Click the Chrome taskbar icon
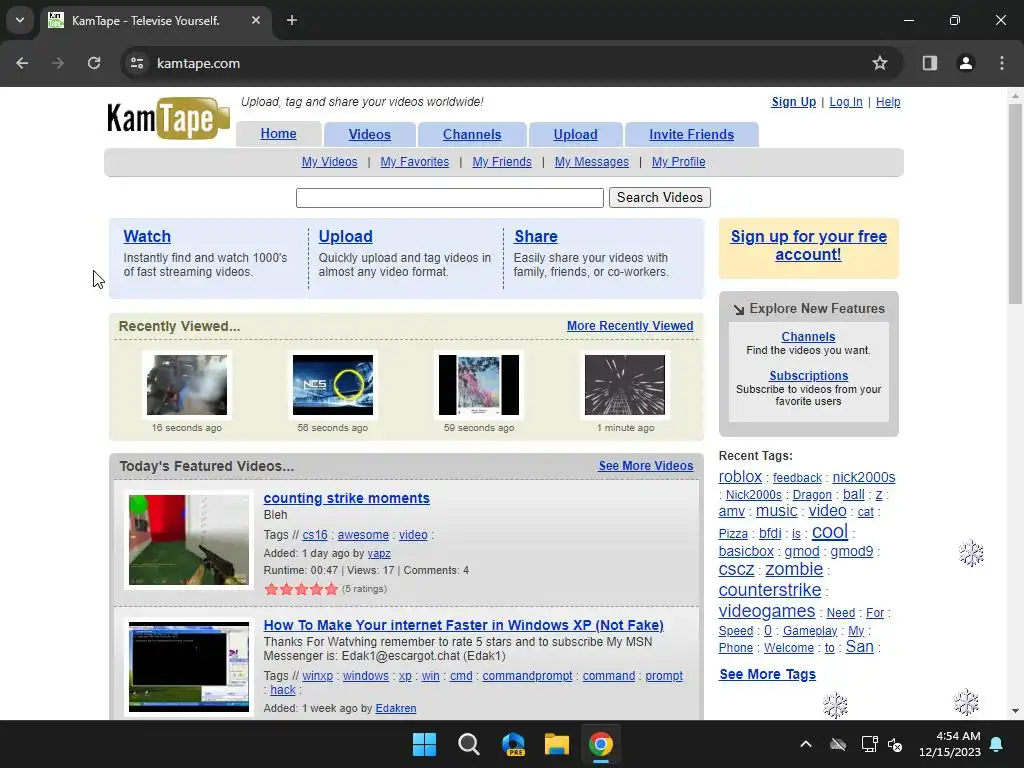The image size is (1024, 768). coord(601,744)
